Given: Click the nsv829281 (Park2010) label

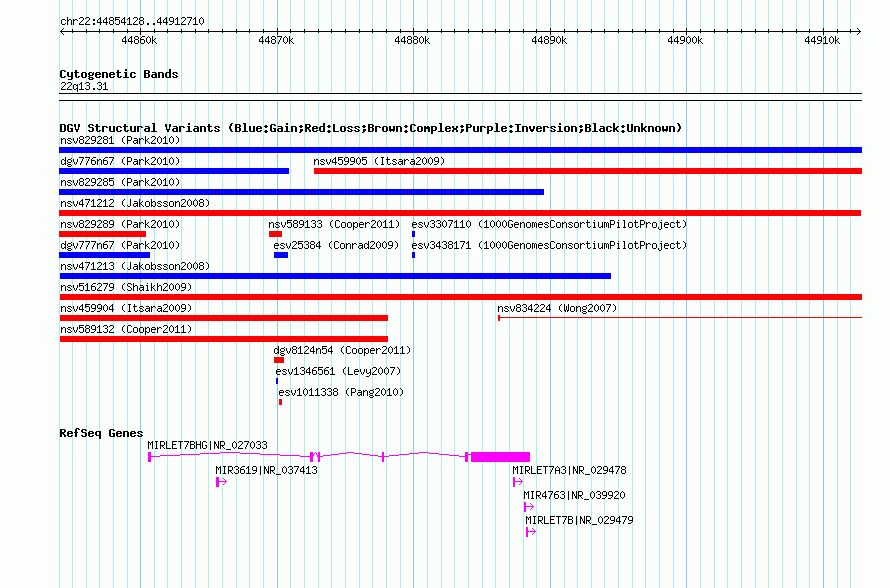Looking at the screenshot, I should point(120,140).
